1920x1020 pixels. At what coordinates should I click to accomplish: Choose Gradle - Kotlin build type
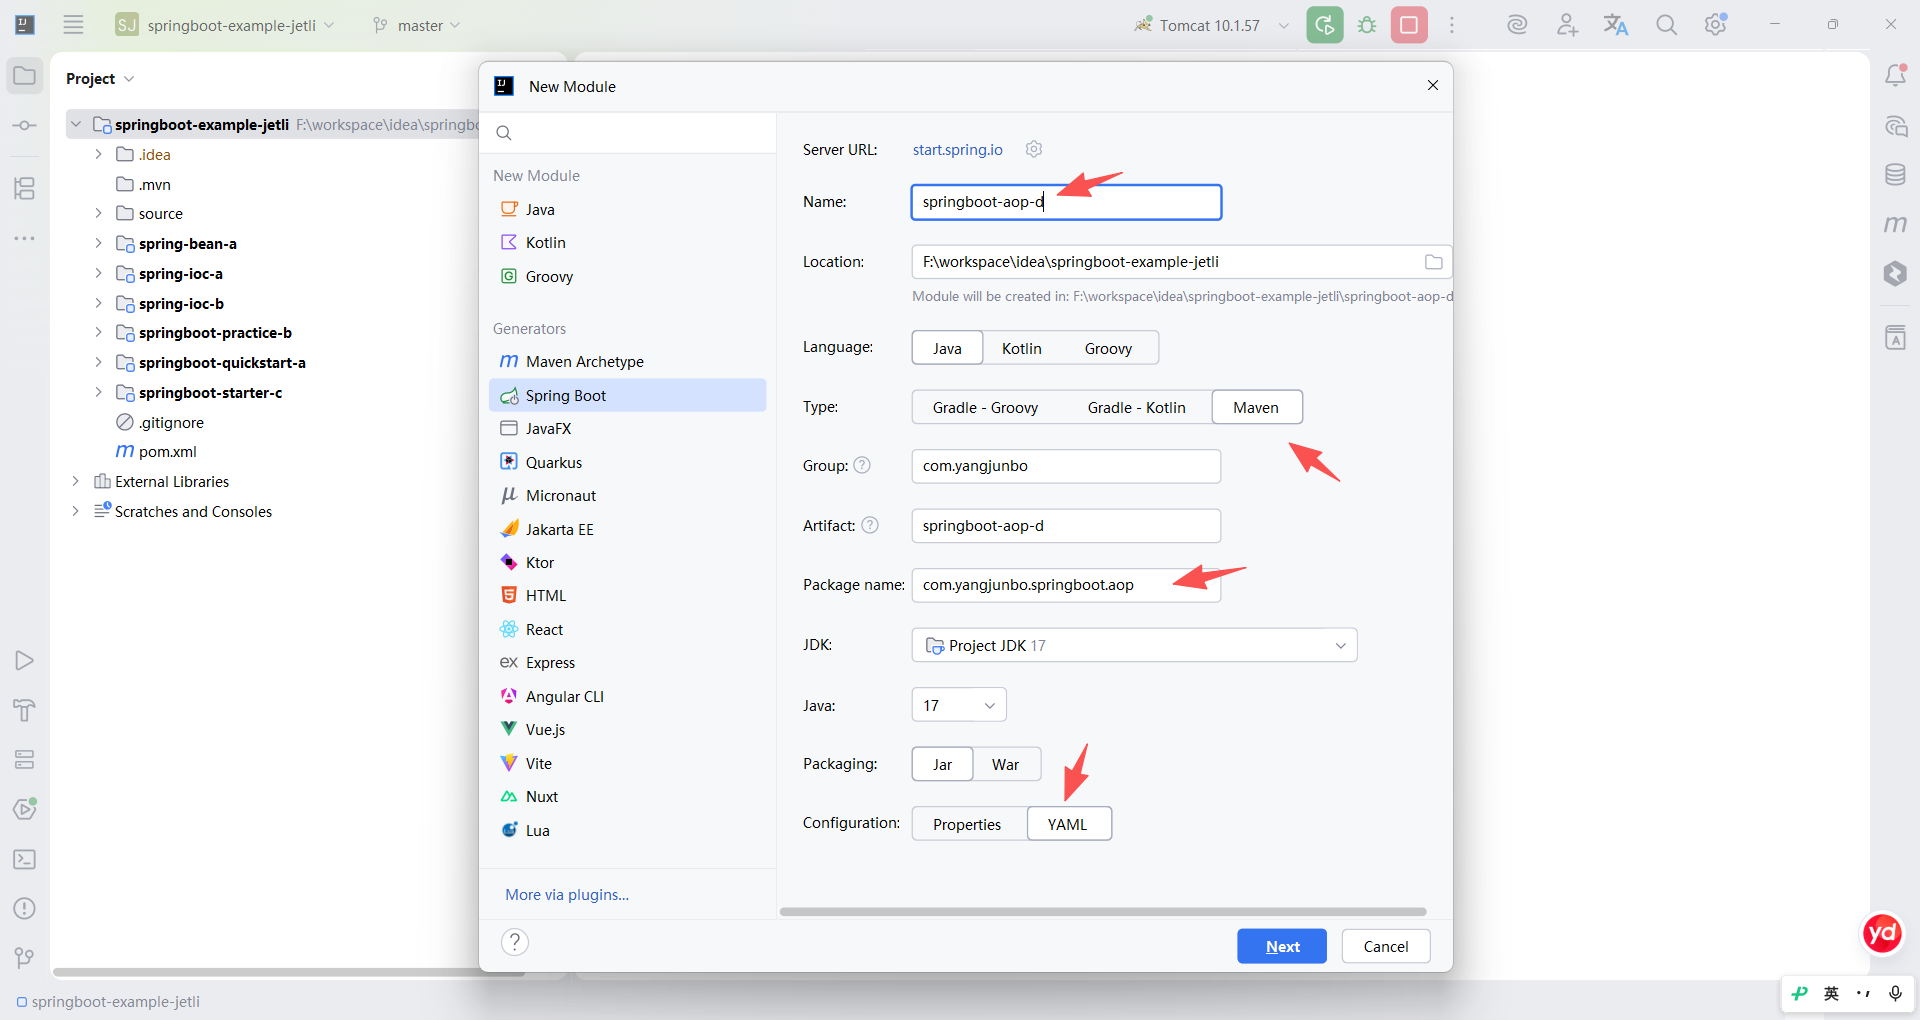click(x=1137, y=407)
